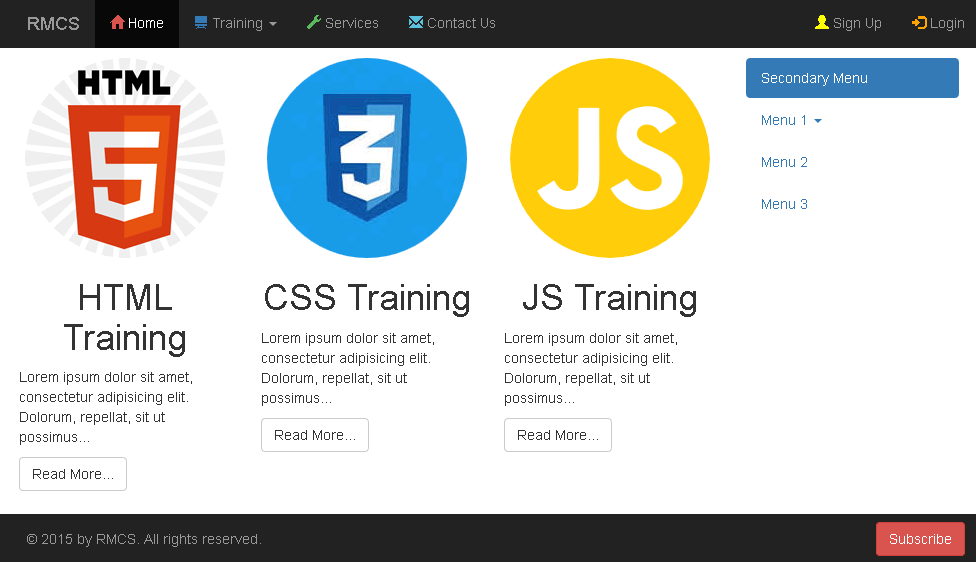Screen dimensions: 976x562
Task: Click Read More under JS Training
Action: 558,435
